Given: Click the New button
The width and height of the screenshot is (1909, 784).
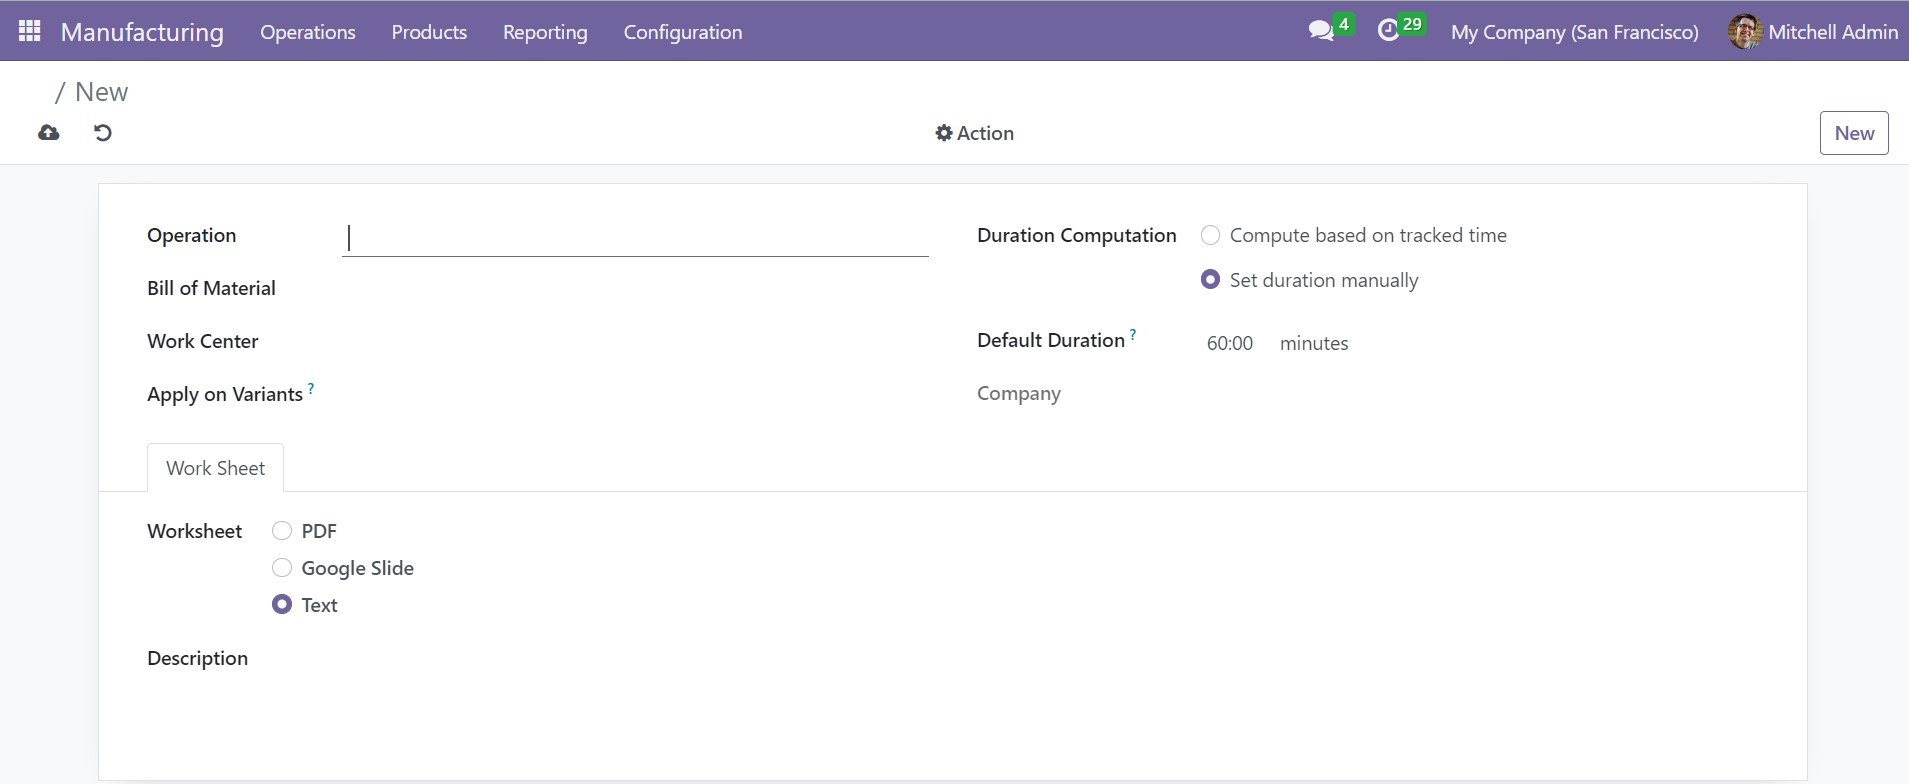Looking at the screenshot, I should pos(1854,133).
